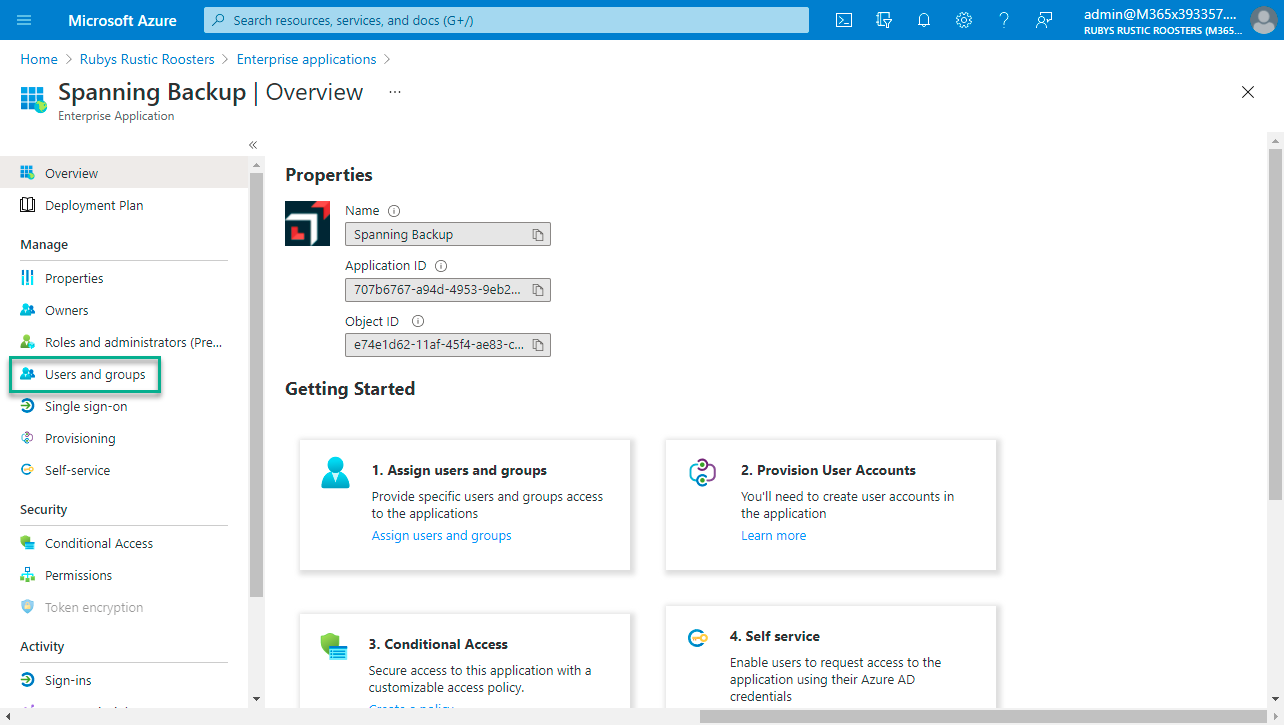
Task: Close the Spanning Backup blade
Action: 1248,92
